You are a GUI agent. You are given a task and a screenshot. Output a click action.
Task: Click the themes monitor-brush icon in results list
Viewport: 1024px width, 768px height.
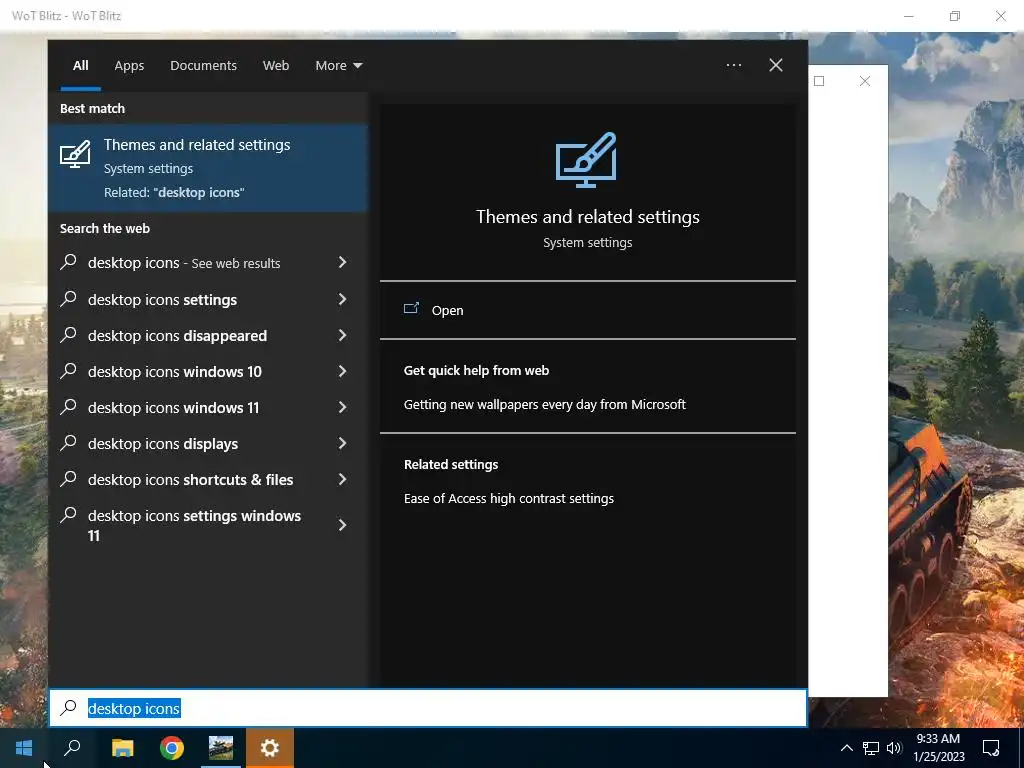pyautogui.click(x=75, y=155)
